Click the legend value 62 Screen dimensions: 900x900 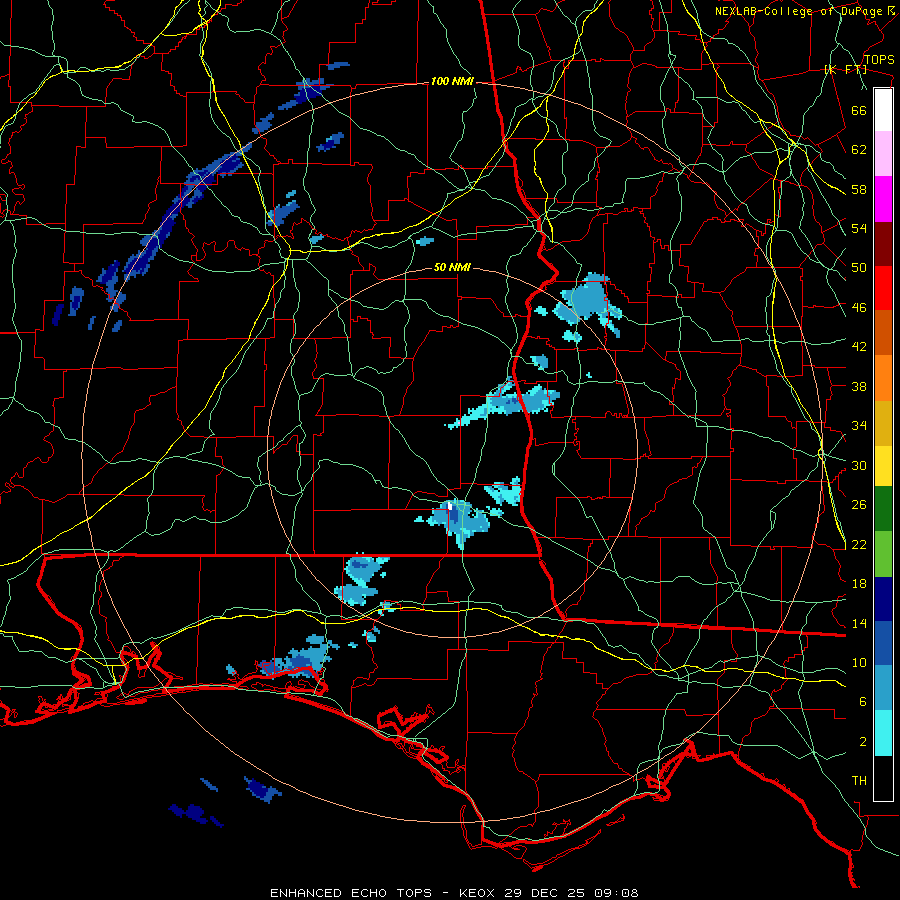[x=859, y=150]
